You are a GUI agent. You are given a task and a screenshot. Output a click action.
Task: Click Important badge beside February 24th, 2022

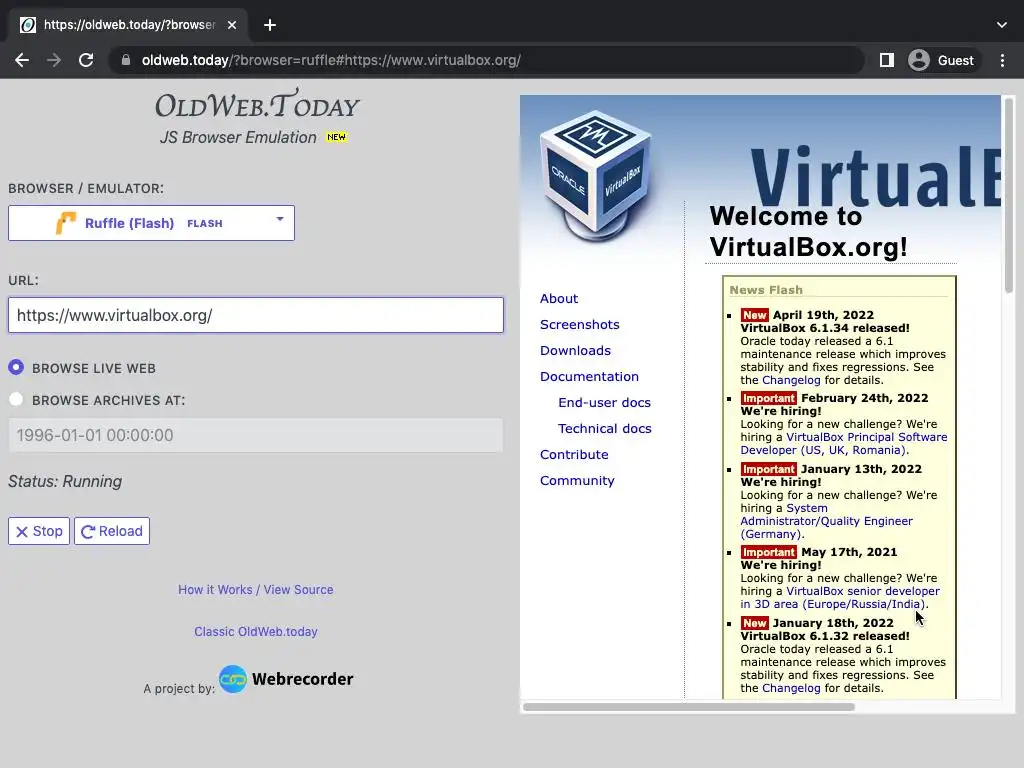tap(769, 398)
